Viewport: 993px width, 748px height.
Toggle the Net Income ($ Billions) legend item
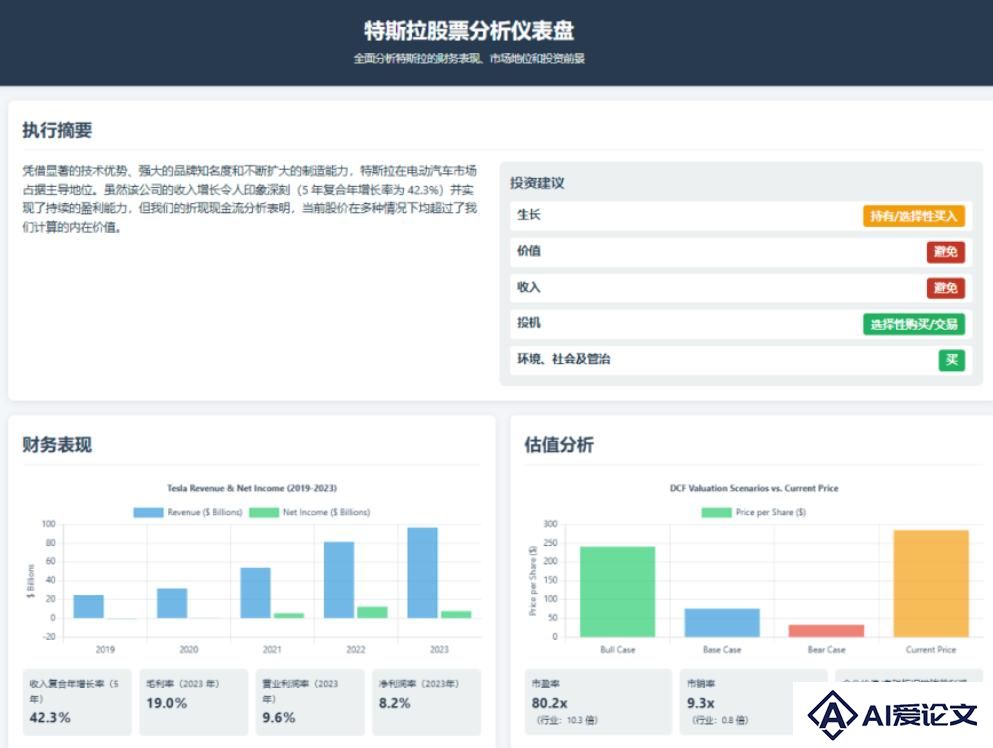tap(310, 512)
